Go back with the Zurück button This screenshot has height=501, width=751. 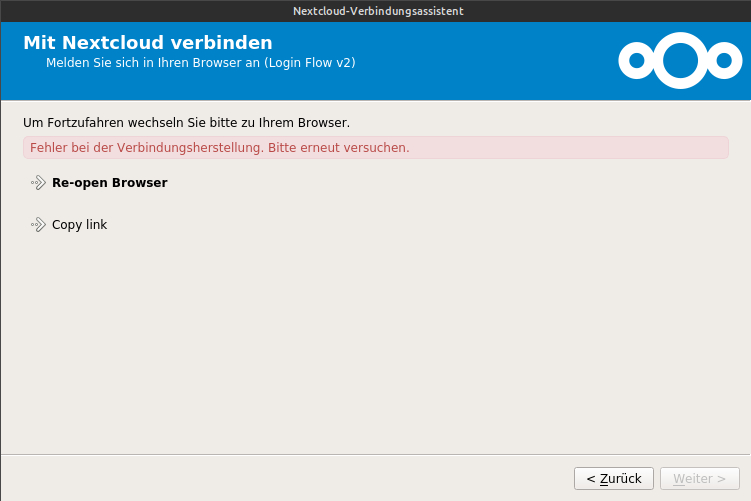tap(614, 478)
